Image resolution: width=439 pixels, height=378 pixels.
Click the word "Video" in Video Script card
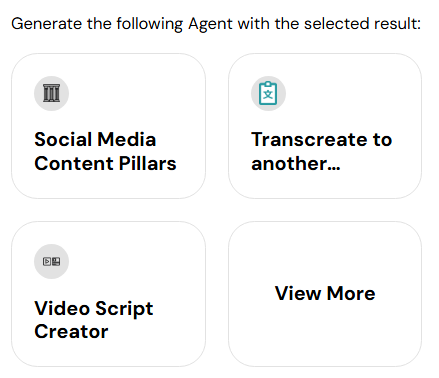[62, 308]
